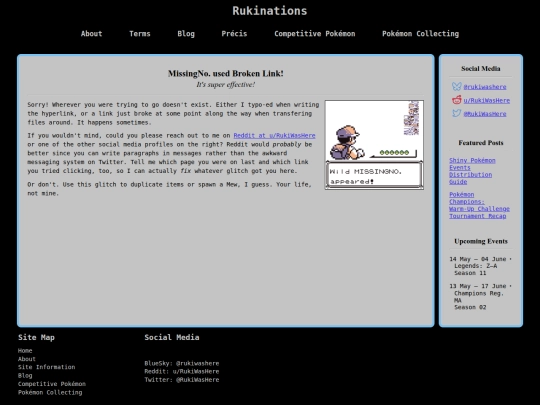
Task: Open the About nav item
Action: [x=91, y=34]
